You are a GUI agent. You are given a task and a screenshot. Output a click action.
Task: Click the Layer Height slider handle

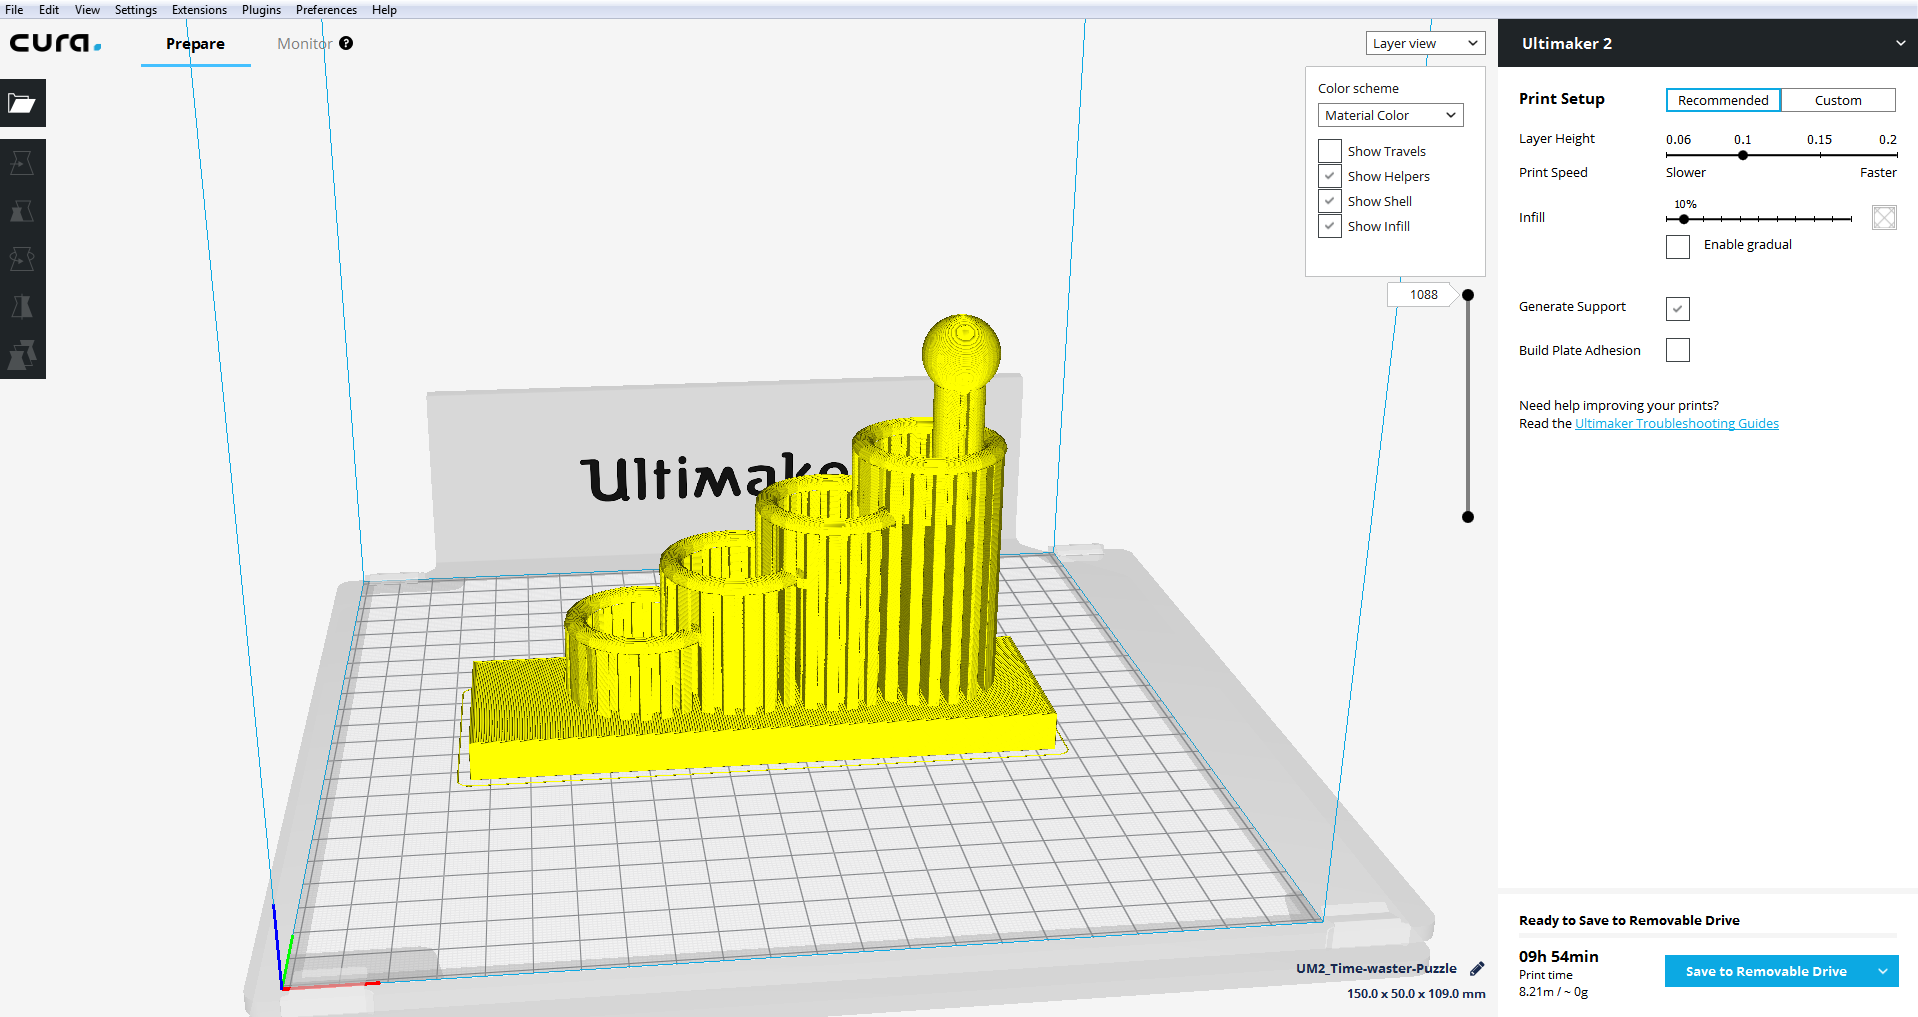[x=1743, y=155]
